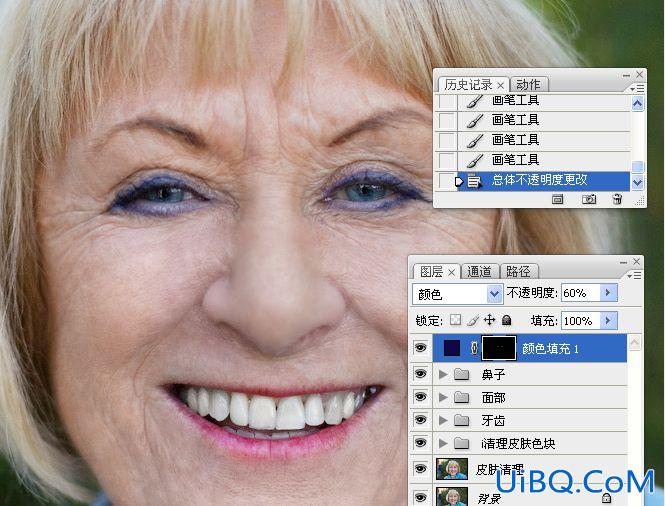
Task: Hide the 背景 layer
Action: click(420, 497)
